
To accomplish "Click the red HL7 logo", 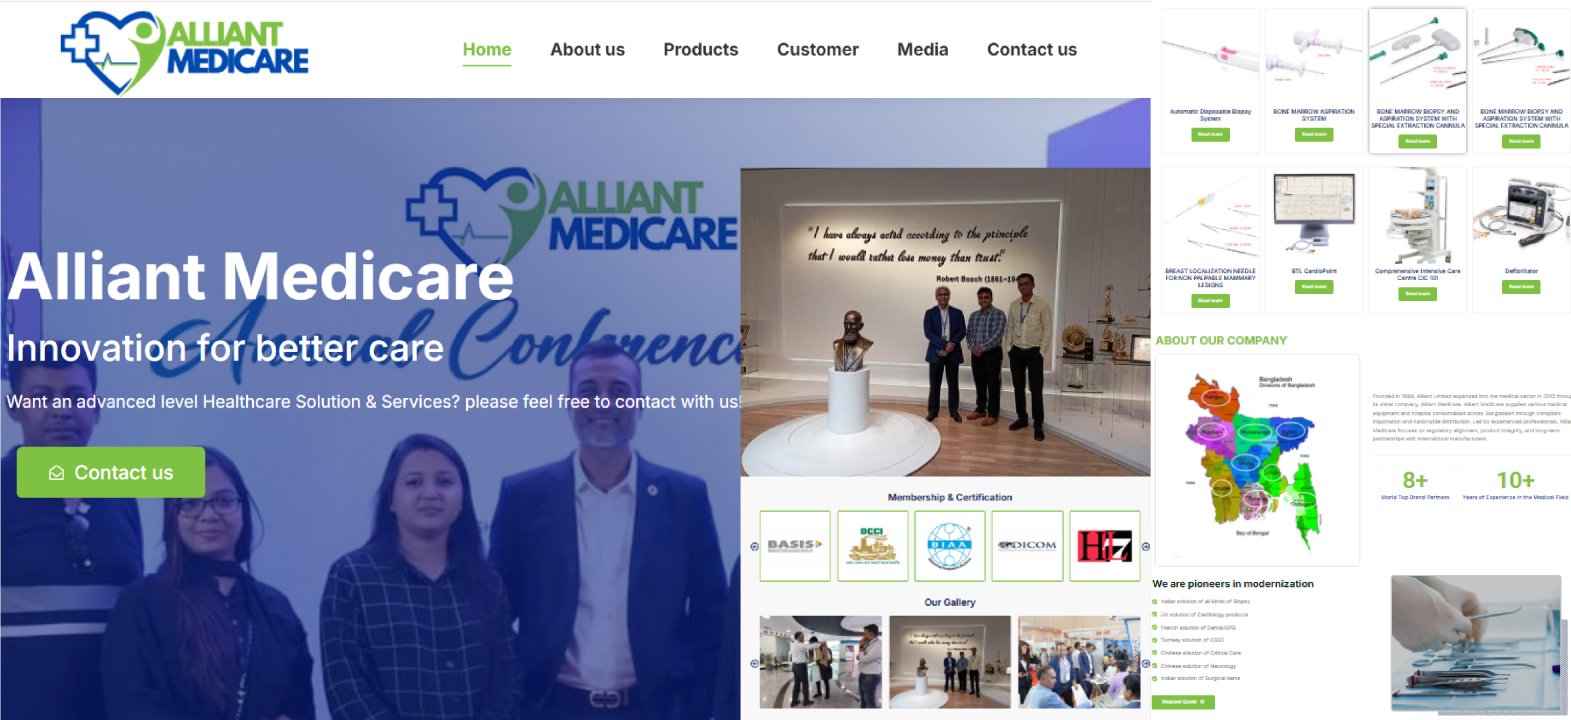I will (x=1104, y=546).
